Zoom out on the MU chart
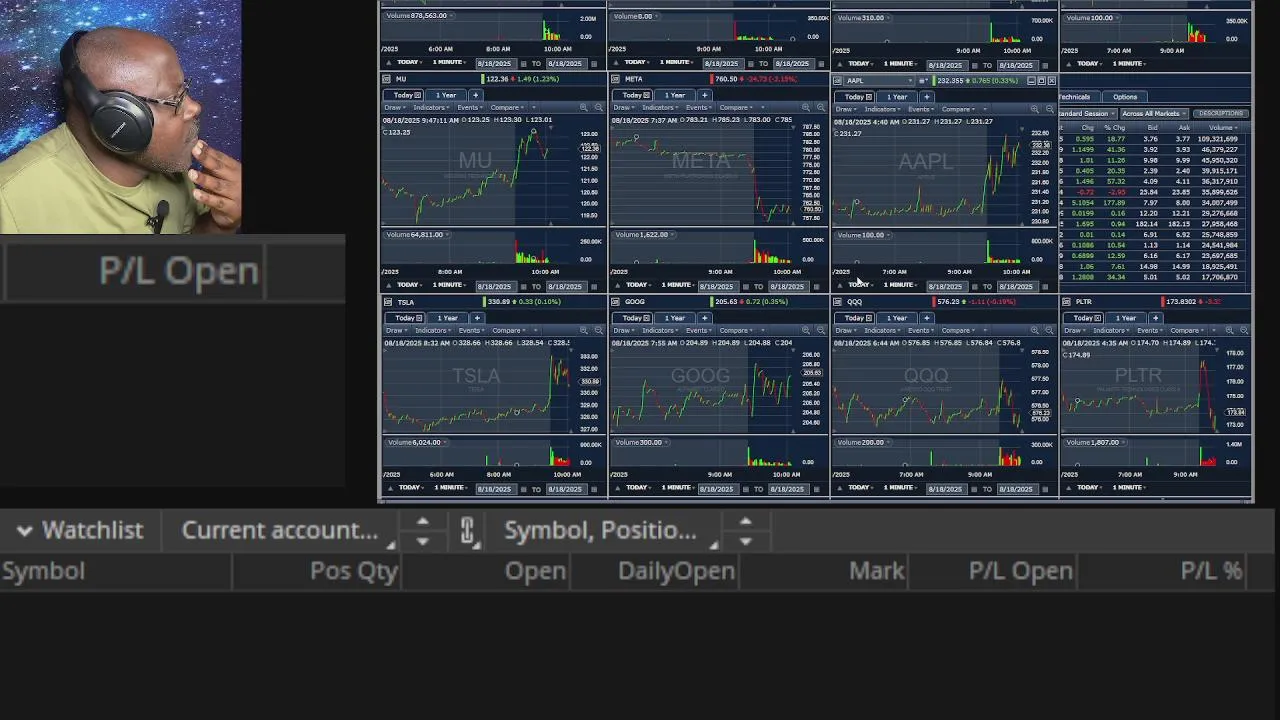1280x720 pixels. point(598,107)
